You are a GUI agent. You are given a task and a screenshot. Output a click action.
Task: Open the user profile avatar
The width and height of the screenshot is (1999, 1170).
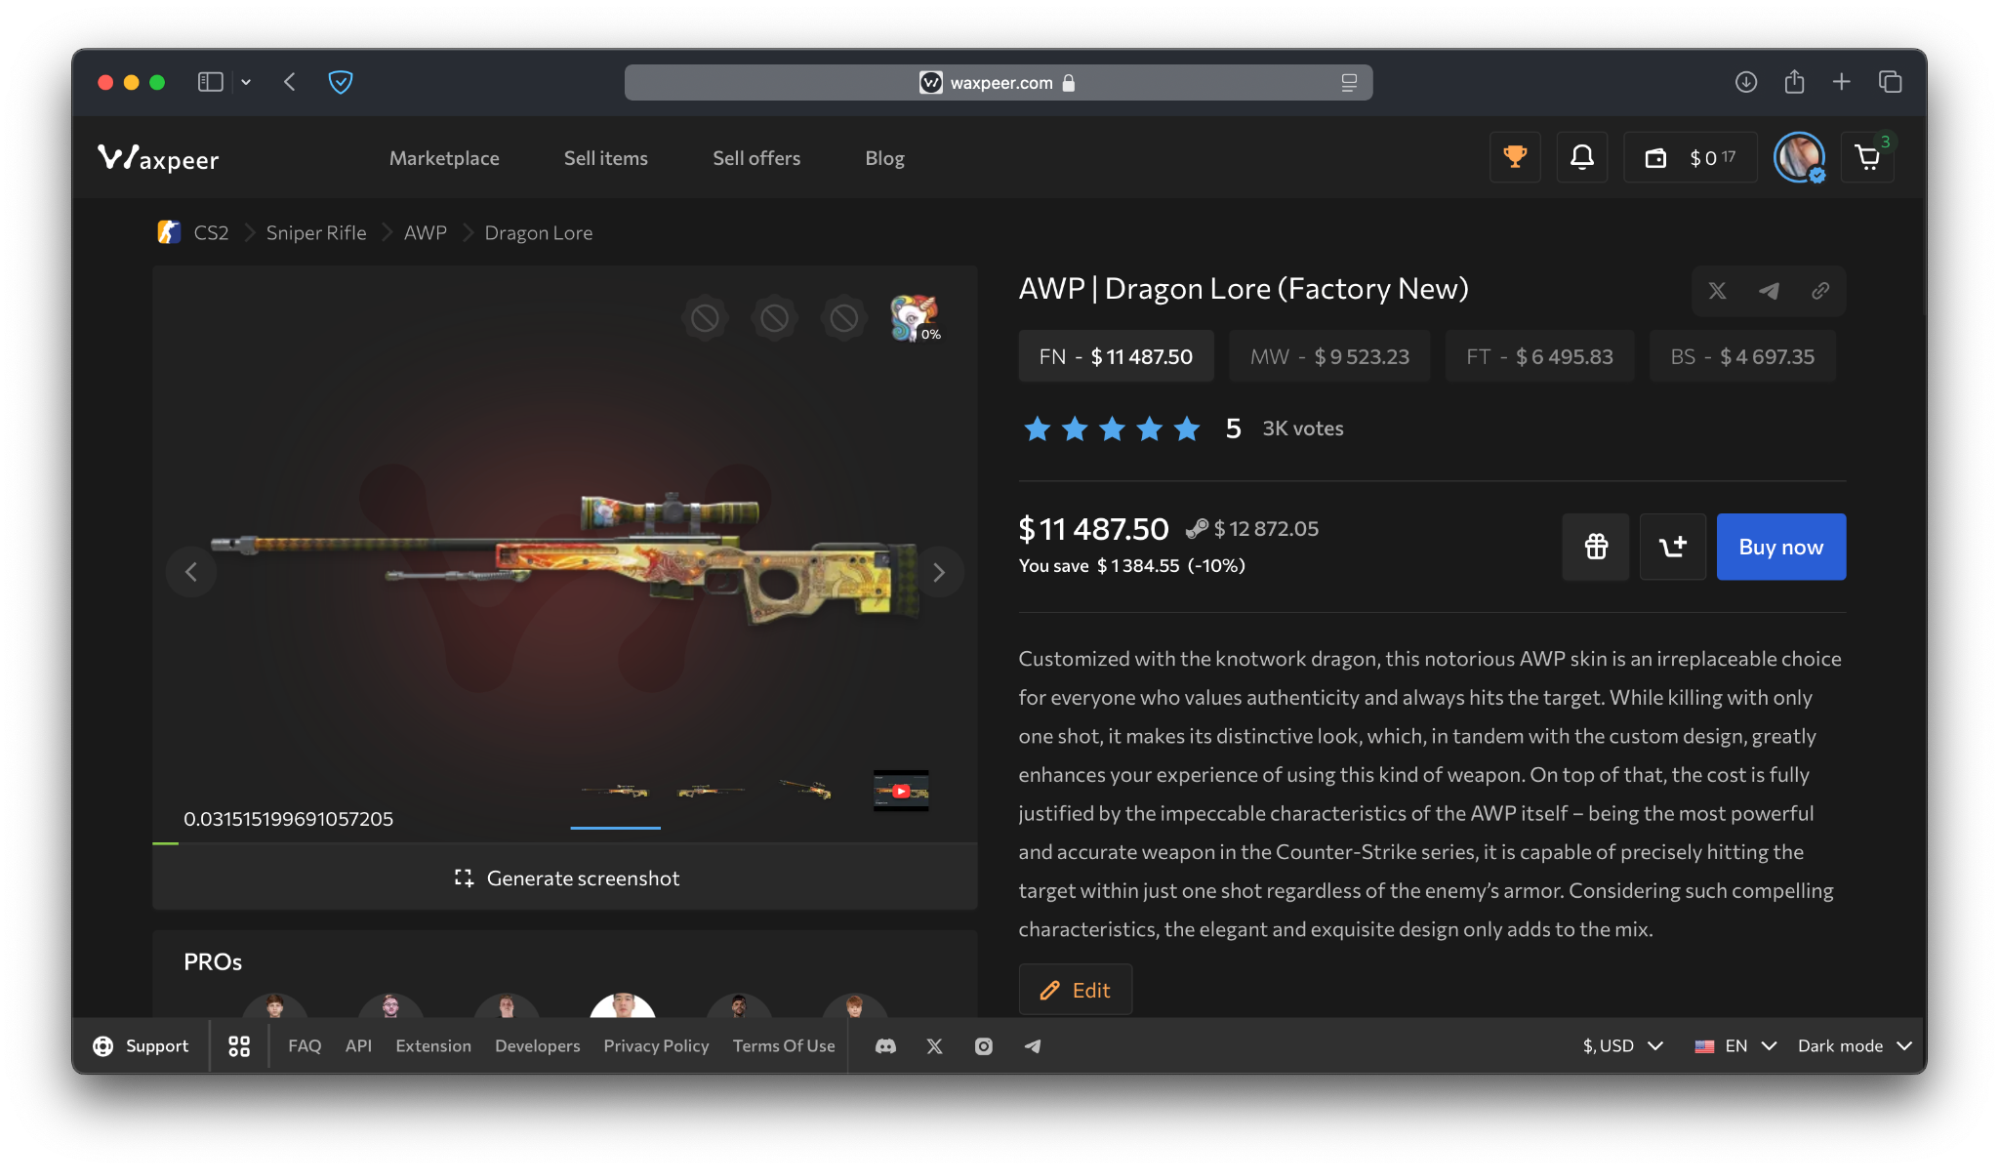pyautogui.click(x=1799, y=157)
